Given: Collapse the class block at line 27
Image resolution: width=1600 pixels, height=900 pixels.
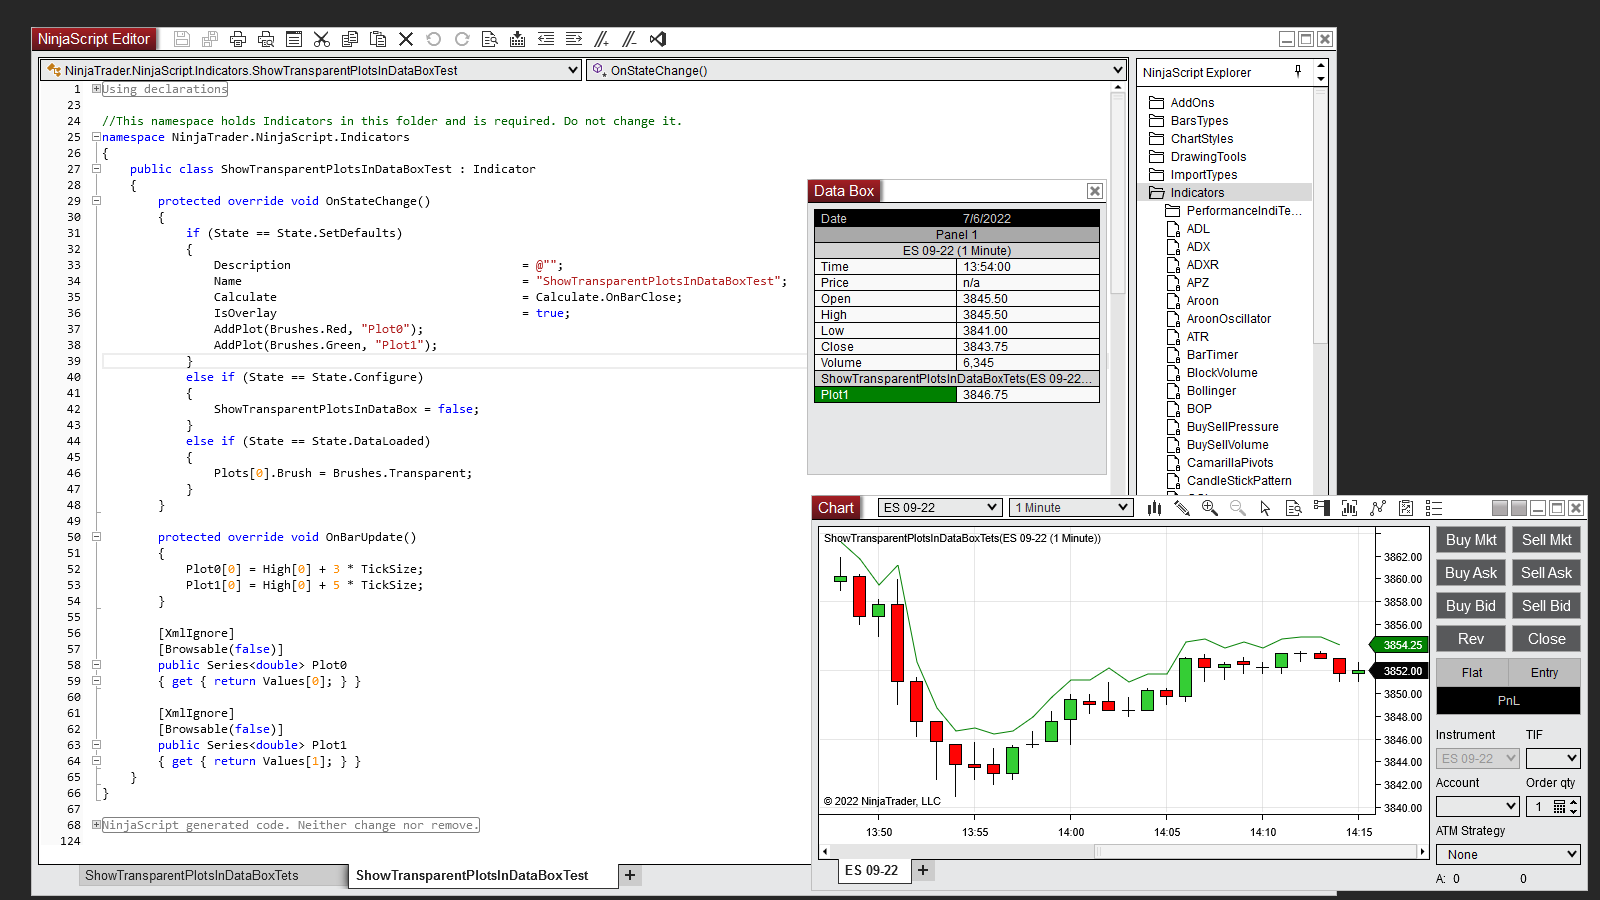Looking at the screenshot, I should 96,169.
